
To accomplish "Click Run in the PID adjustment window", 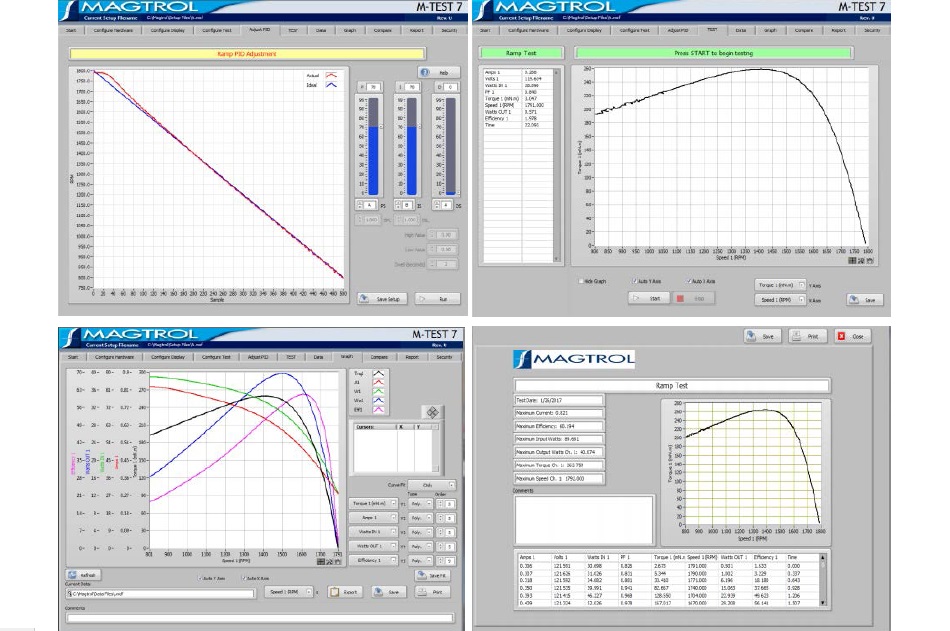I will (437, 299).
